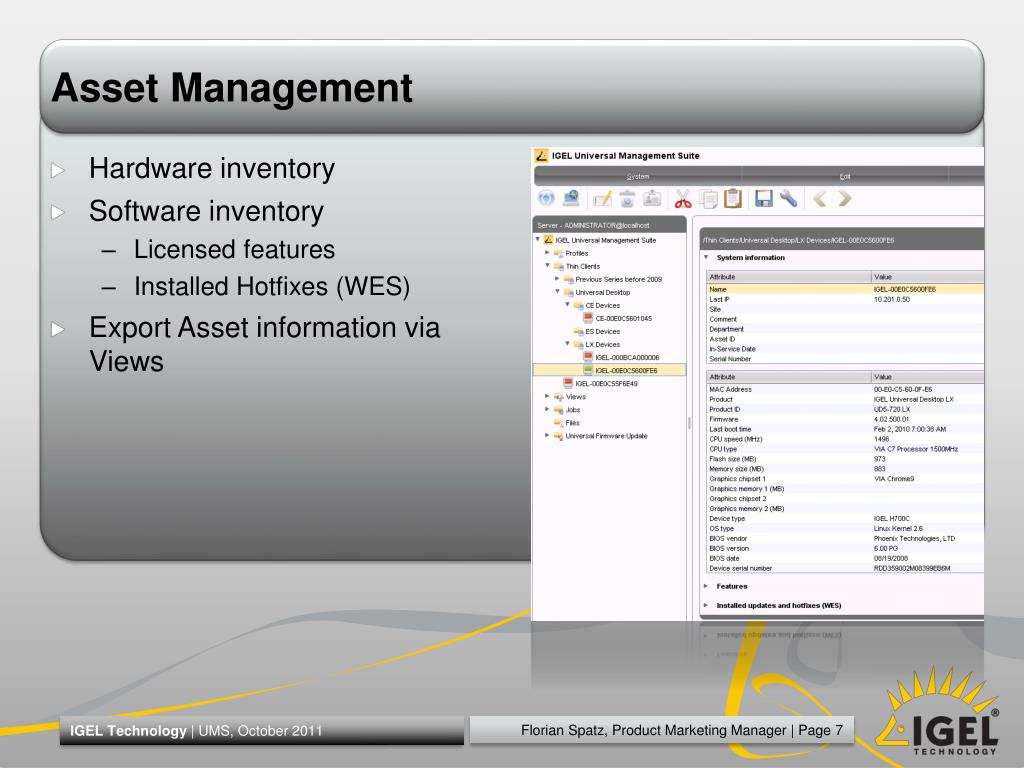Open the Edit menu
The height and width of the screenshot is (768, 1024).
844,176
